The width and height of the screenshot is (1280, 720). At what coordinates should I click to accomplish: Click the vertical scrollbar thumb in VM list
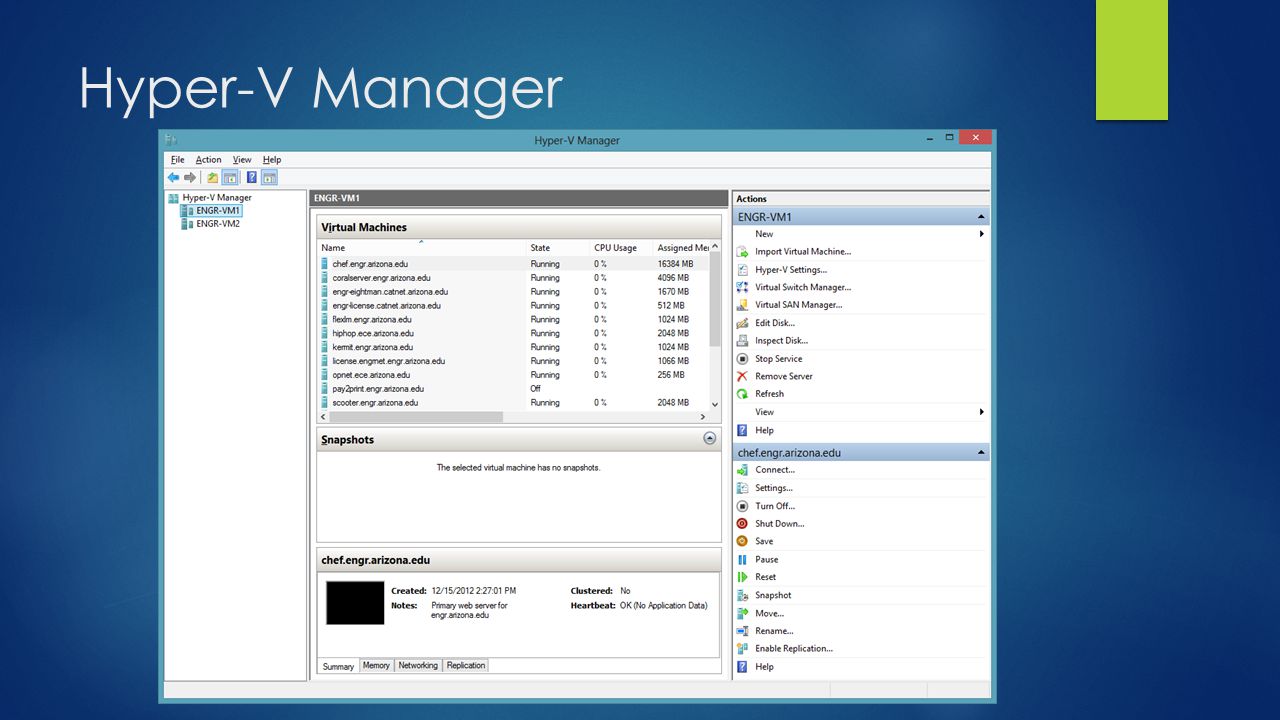715,300
